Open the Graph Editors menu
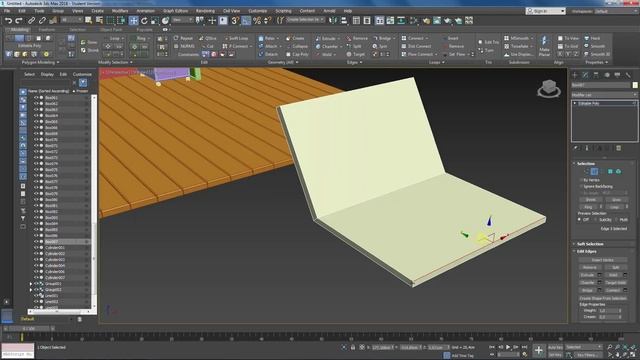 pyautogui.click(x=176, y=11)
